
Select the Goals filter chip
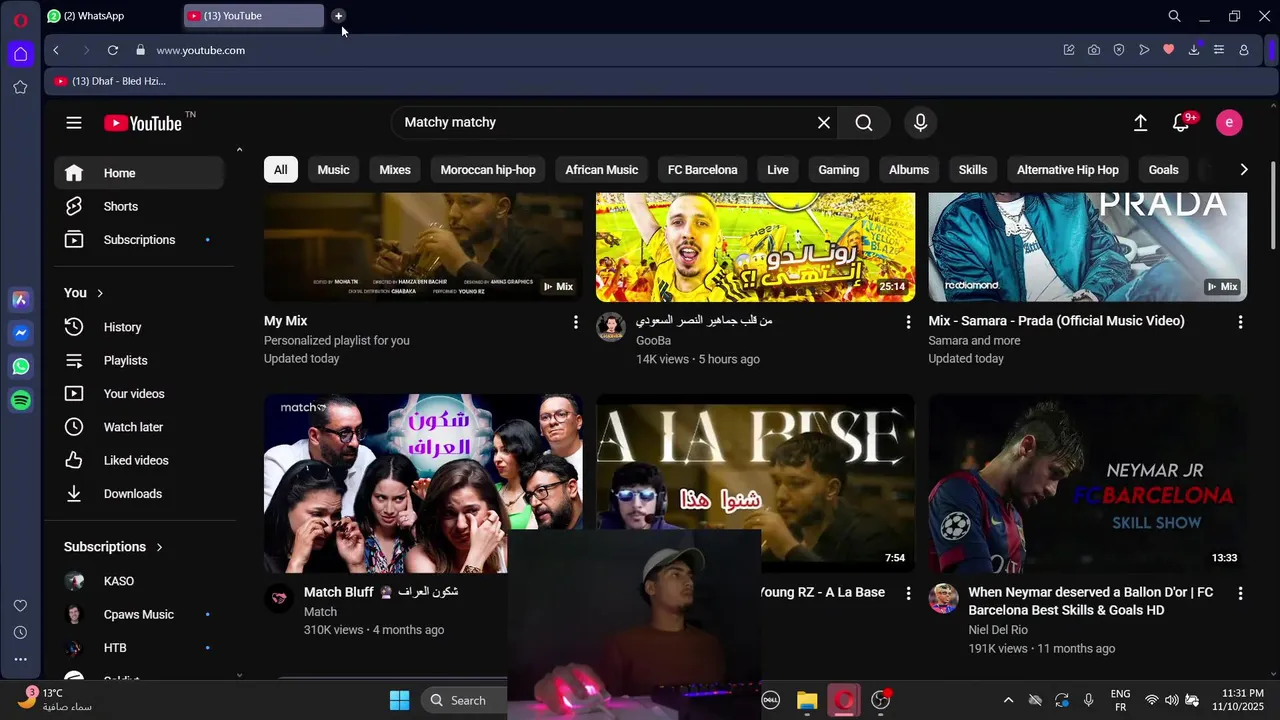point(1164,170)
